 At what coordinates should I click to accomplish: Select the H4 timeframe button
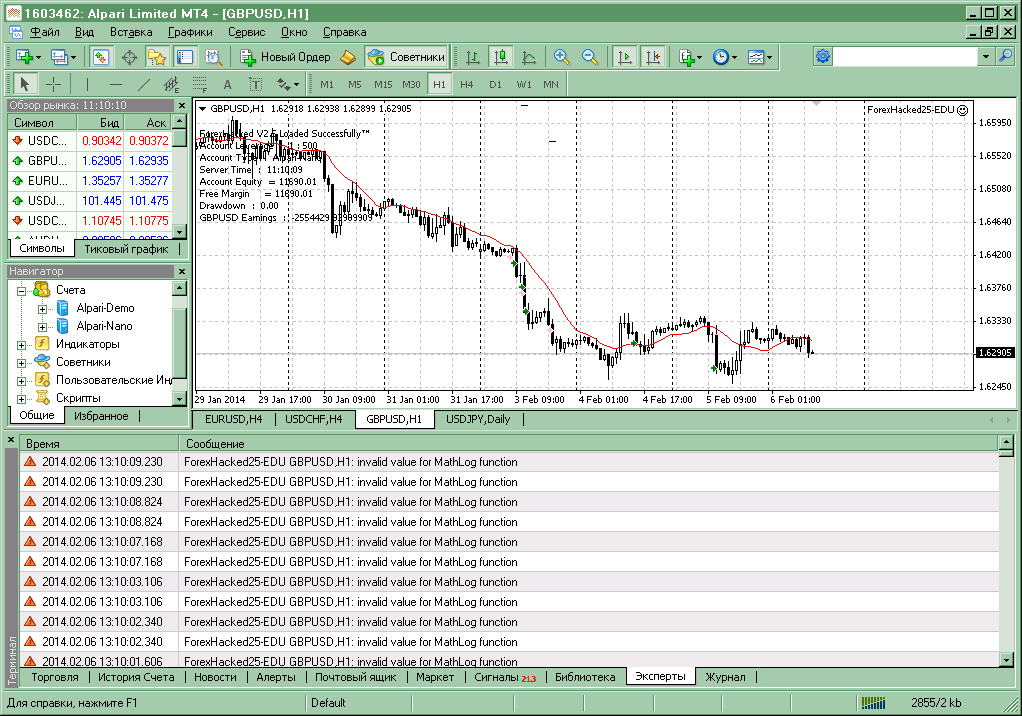pos(467,84)
